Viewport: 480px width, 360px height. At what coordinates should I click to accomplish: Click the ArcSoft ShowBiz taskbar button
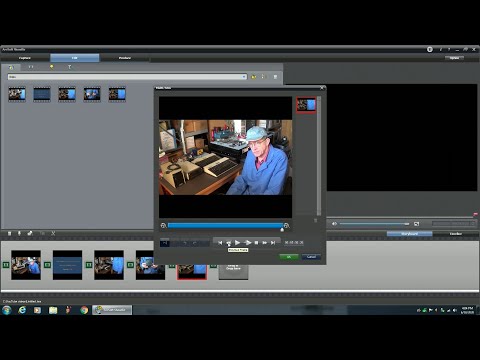pyautogui.click(x=112, y=310)
